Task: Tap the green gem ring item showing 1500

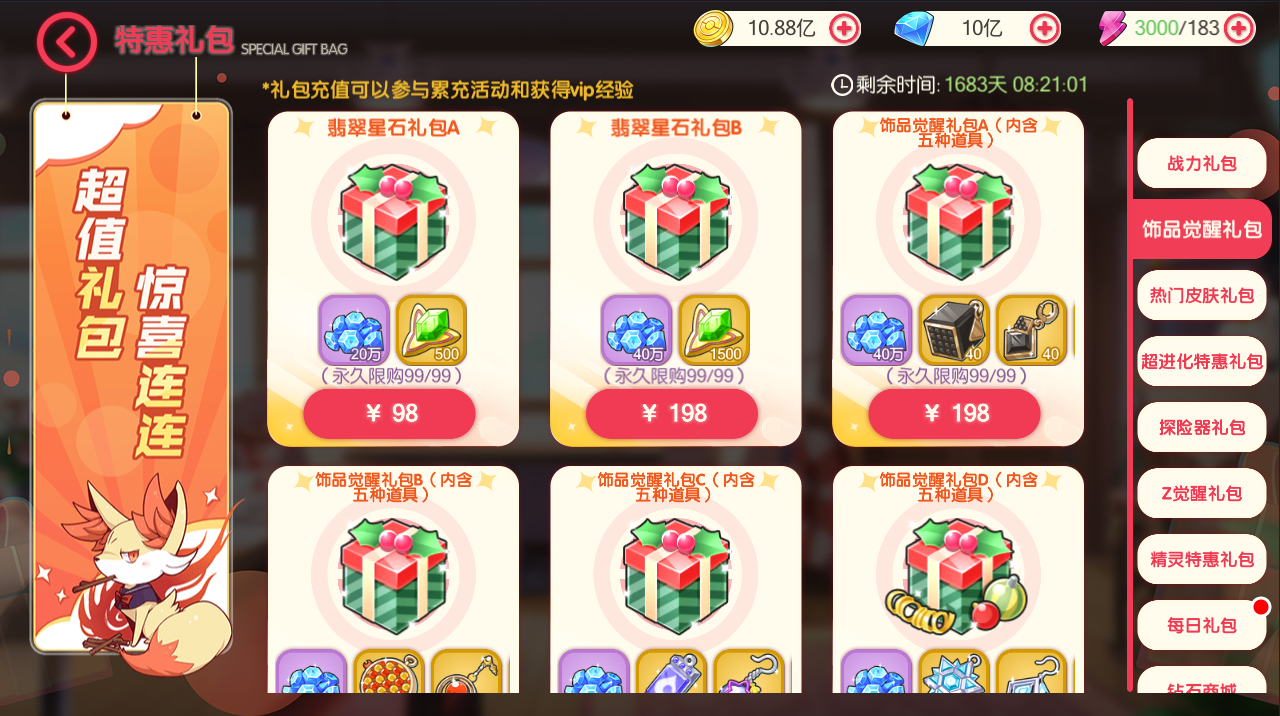Action: tap(714, 330)
